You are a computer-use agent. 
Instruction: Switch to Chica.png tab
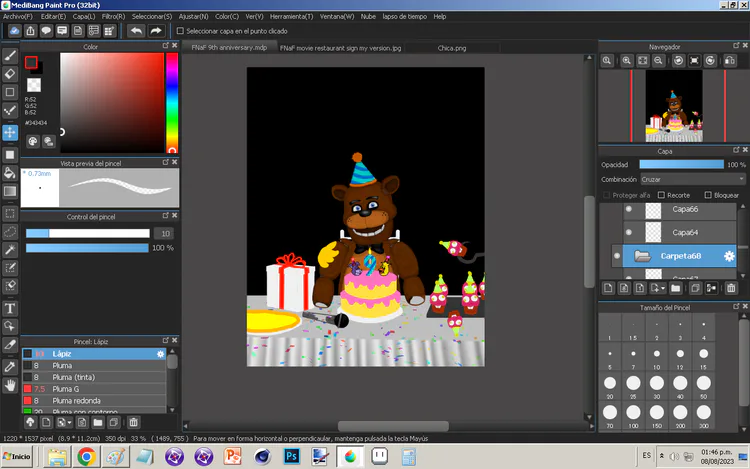click(452, 48)
